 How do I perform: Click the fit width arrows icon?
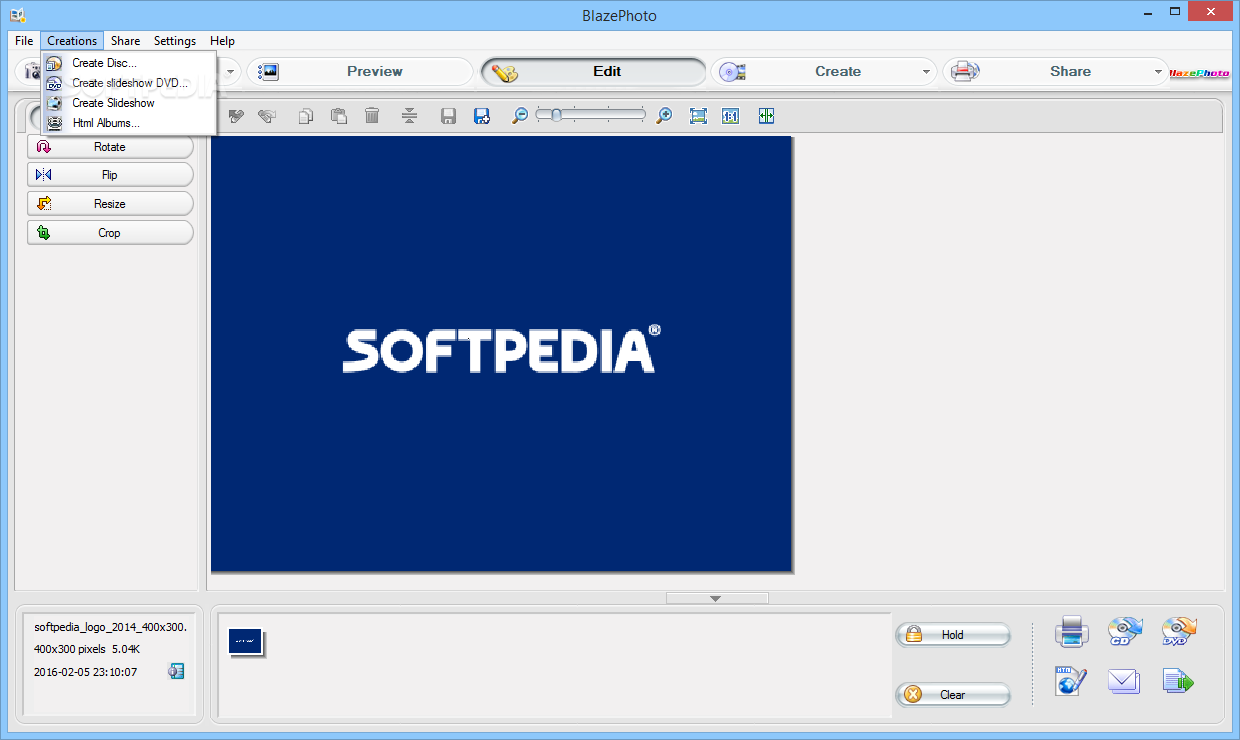pyautogui.click(x=766, y=116)
